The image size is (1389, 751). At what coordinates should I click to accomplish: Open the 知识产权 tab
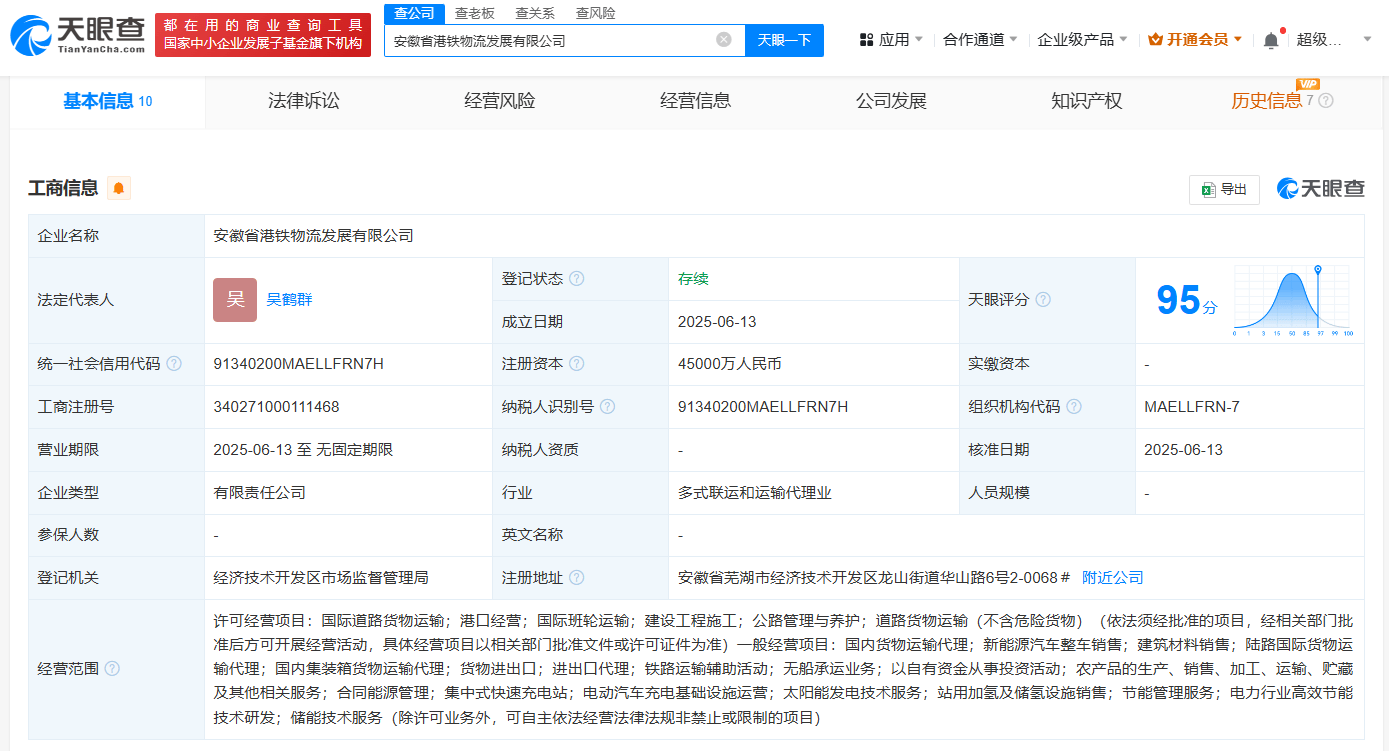pyautogui.click(x=1086, y=101)
